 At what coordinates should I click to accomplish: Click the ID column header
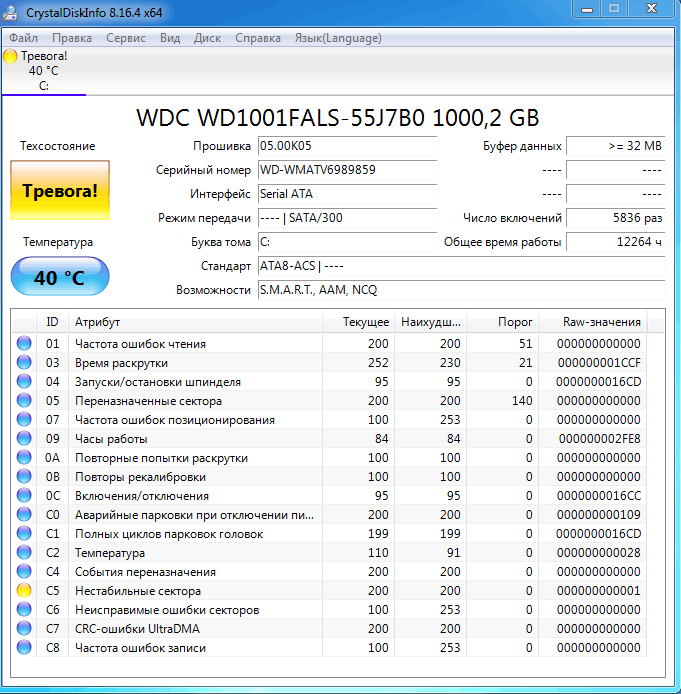click(52, 322)
